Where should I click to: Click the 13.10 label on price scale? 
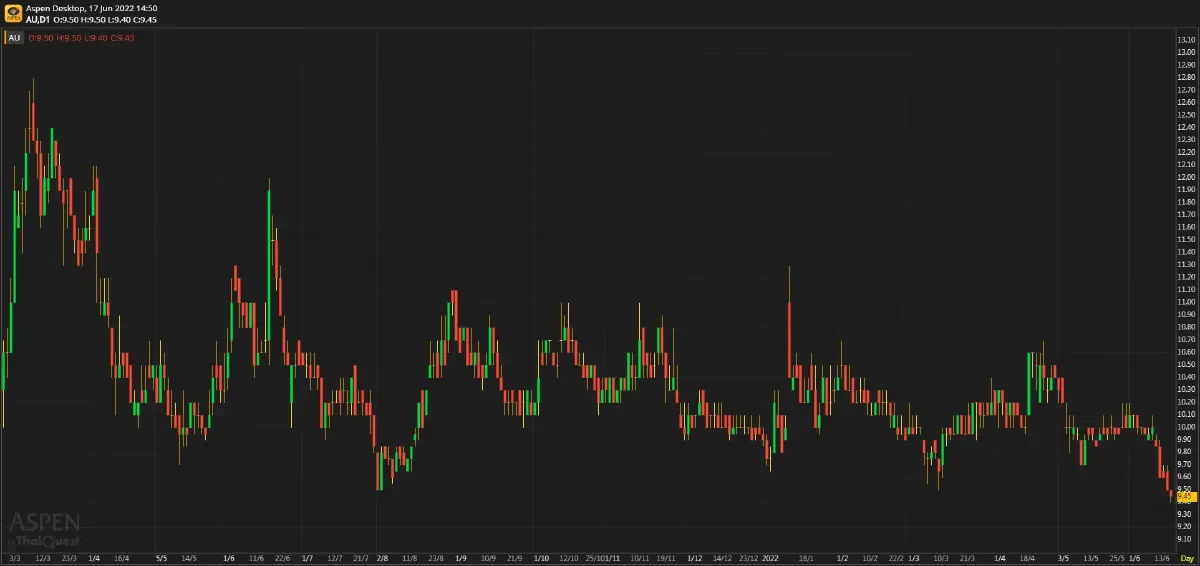click(1186, 40)
